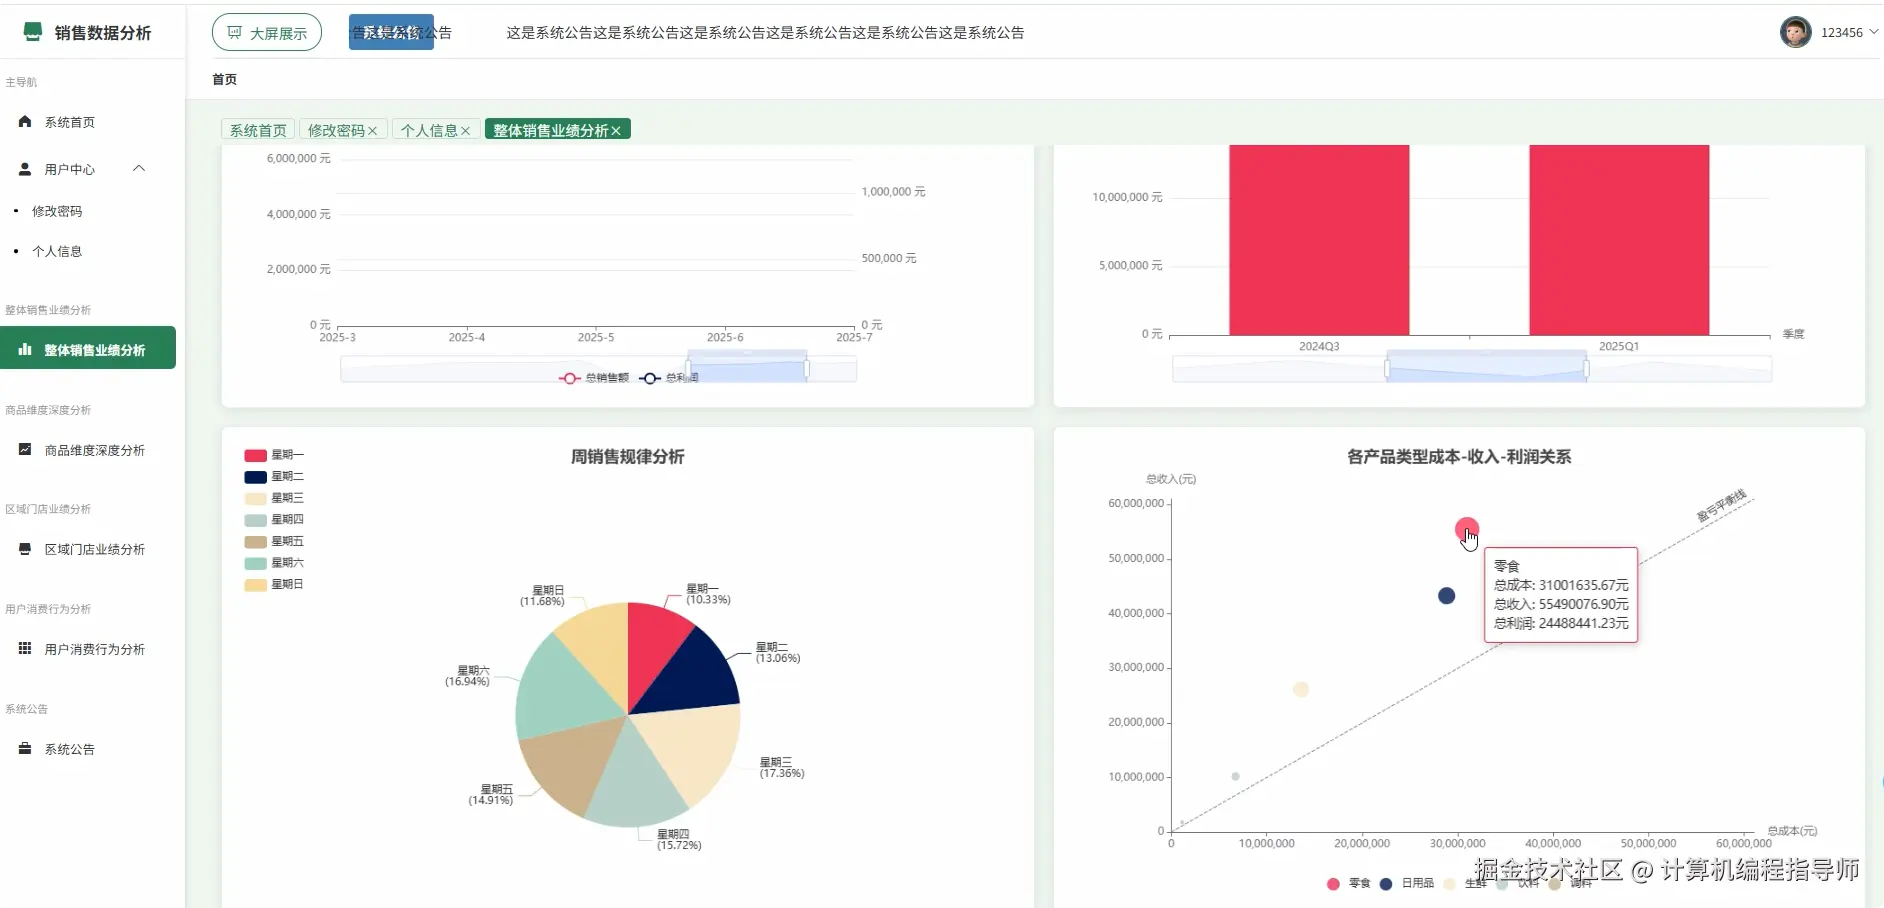Switch to the 个人信息 tab
This screenshot has width=1884, height=908.
428,130
